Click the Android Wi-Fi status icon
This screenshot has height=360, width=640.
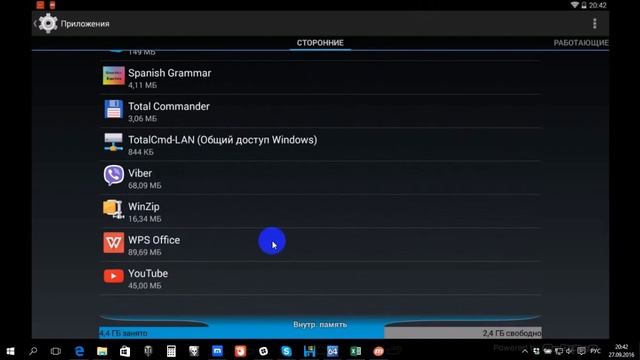(574, 5)
